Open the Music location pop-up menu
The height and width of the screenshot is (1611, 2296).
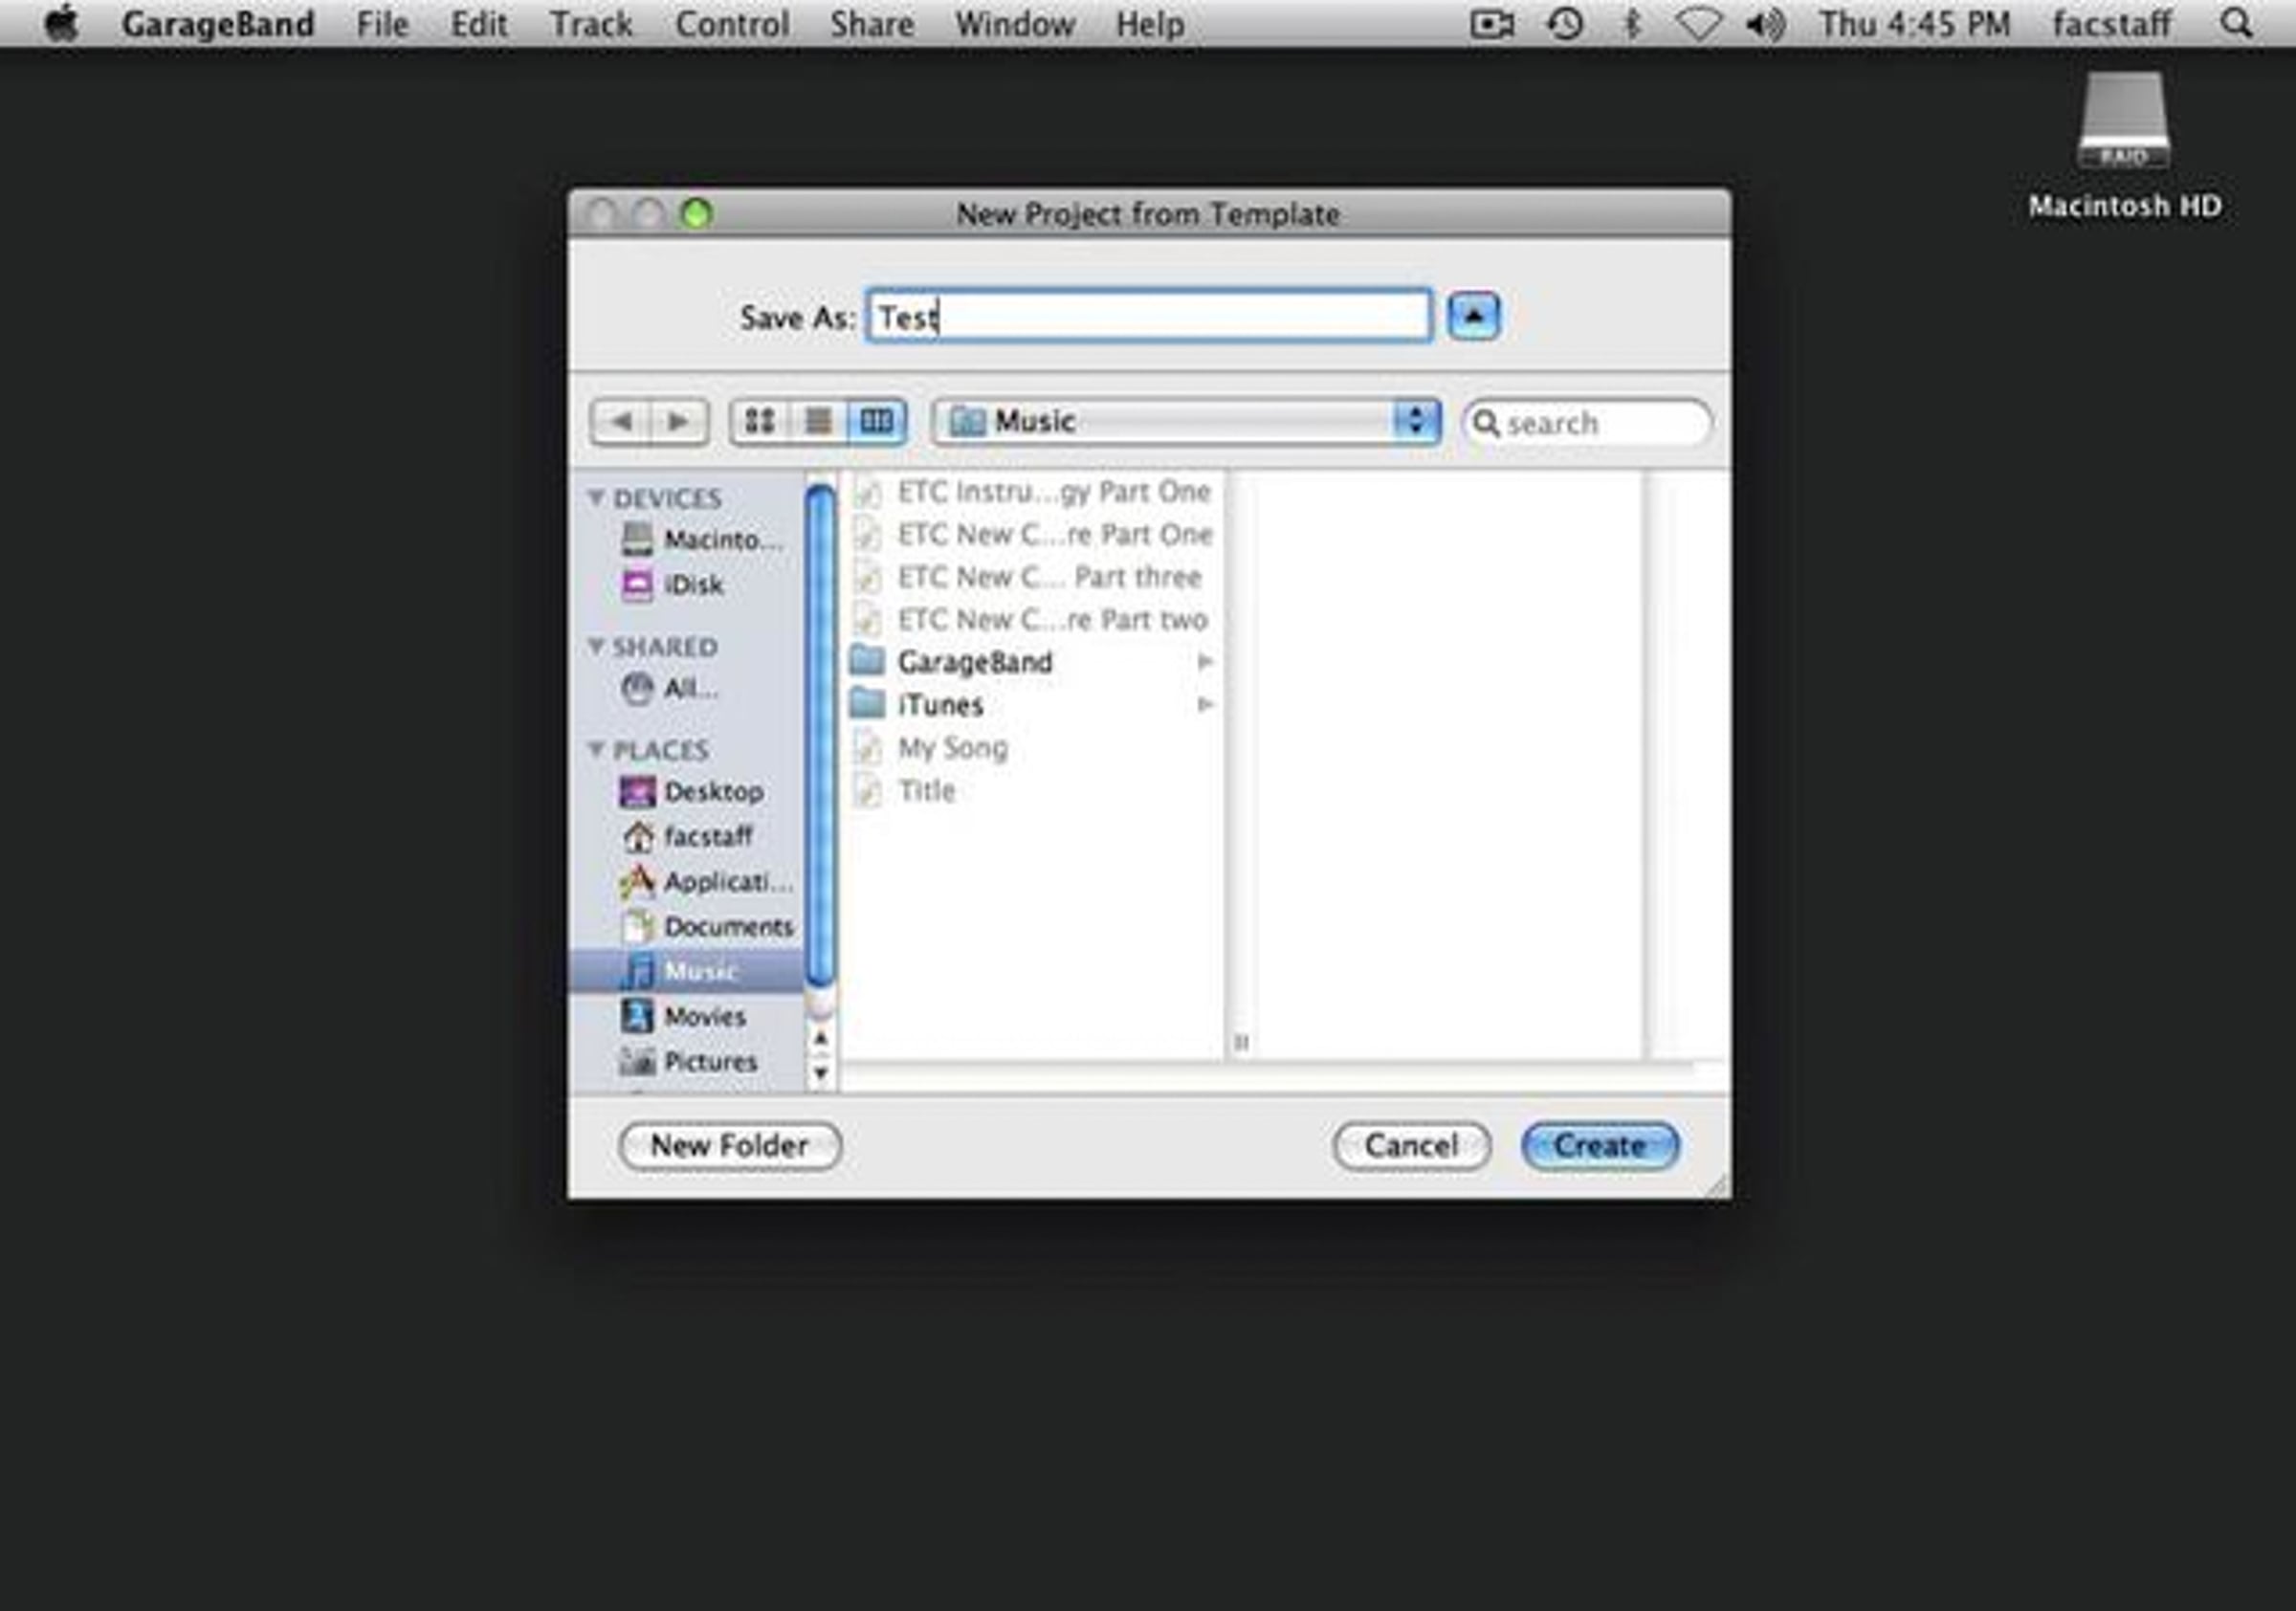[x=1186, y=421]
